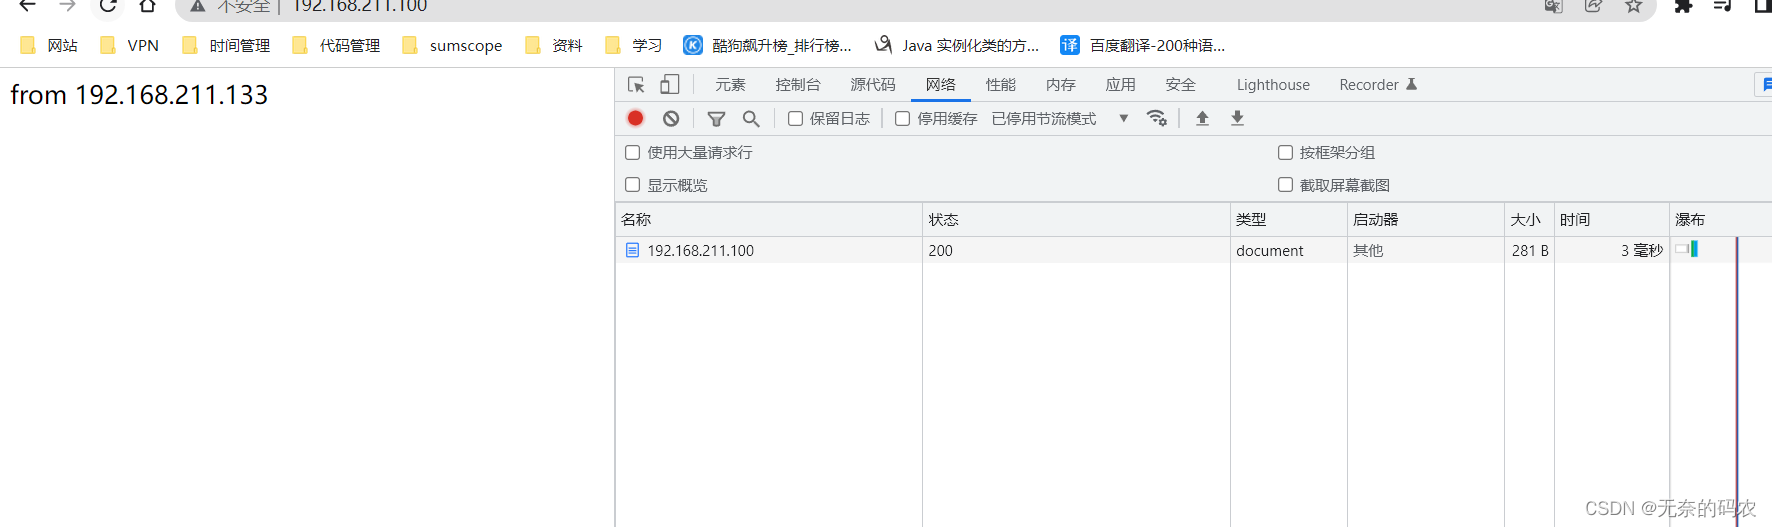
Task: Click the browser reload icon
Action: pyautogui.click(x=108, y=6)
